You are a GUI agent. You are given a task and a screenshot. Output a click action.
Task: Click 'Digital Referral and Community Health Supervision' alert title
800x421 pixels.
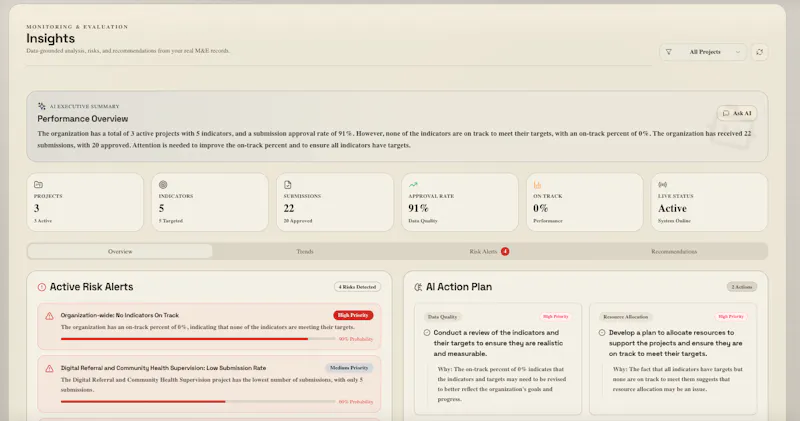163,368
